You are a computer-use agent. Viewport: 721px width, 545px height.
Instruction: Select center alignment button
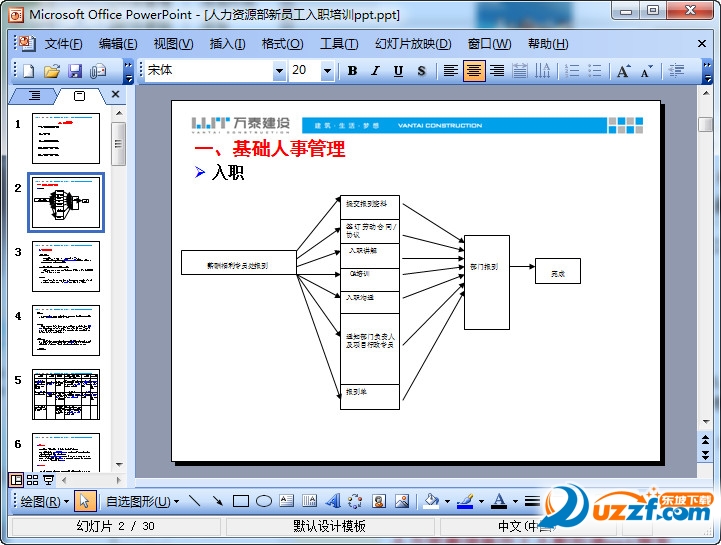pos(474,71)
